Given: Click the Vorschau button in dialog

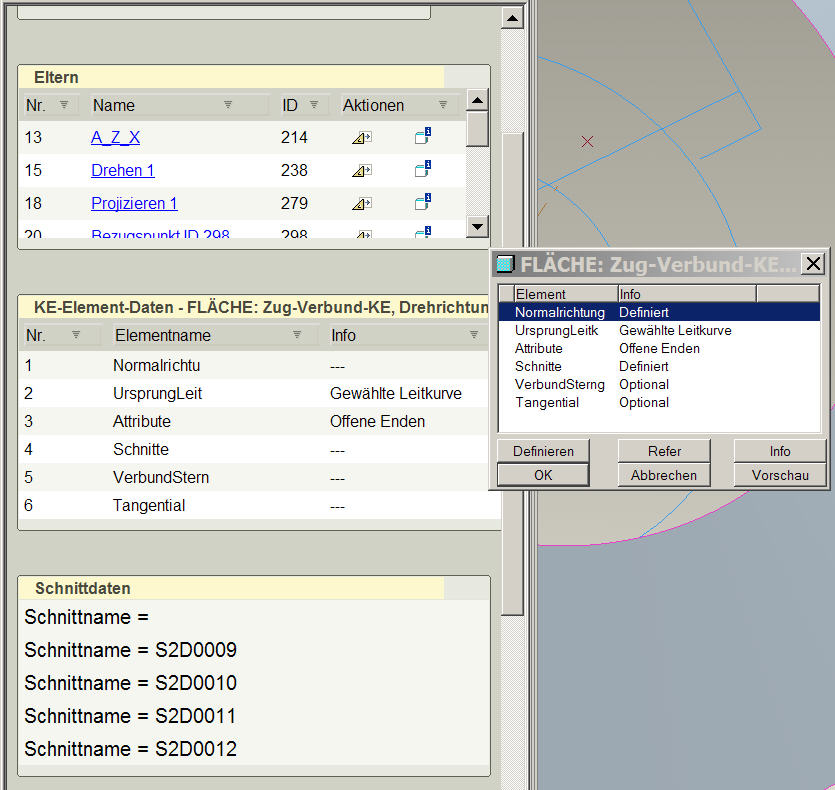Looking at the screenshot, I should pos(780,475).
